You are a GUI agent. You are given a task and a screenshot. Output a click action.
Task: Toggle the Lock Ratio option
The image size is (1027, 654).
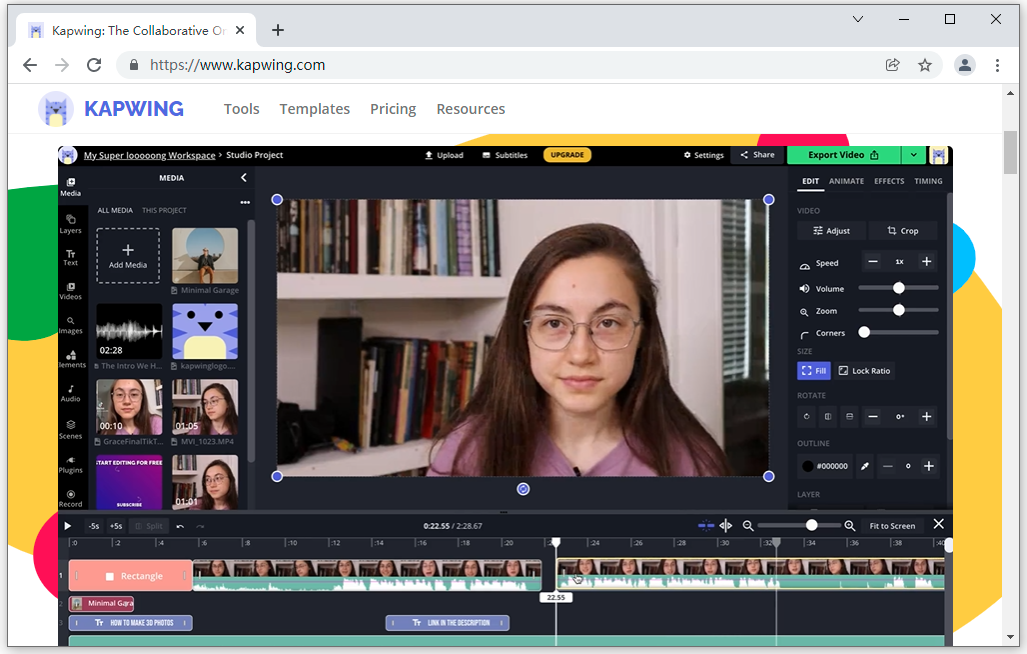coord(864,371)
